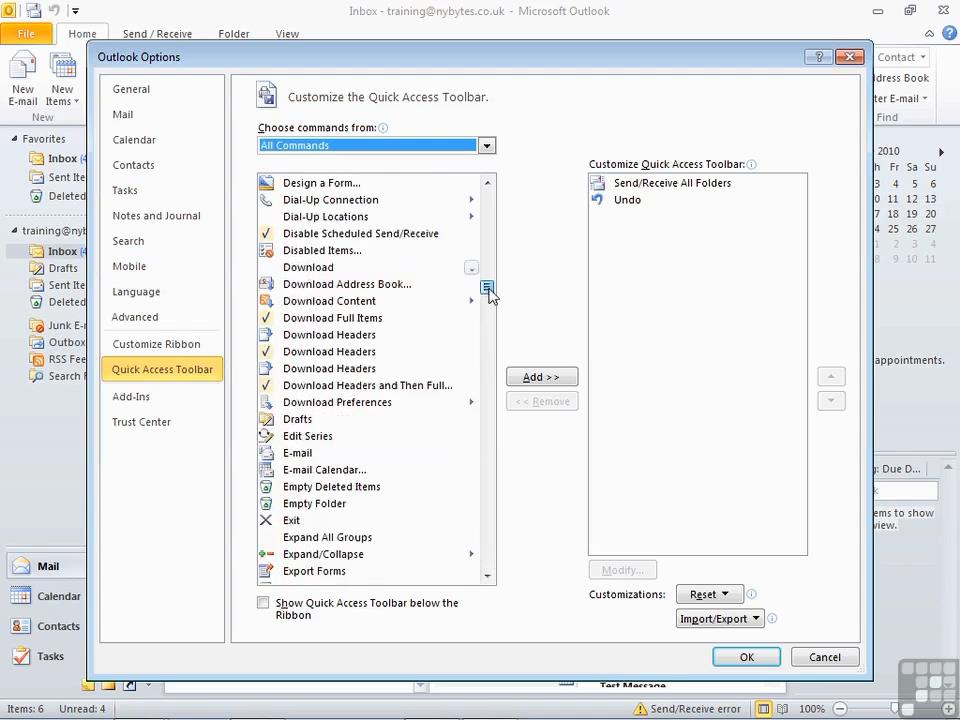Click the E-mail Calendar icon
Image resolution: width=960 pixels, height=720 pixels.
tap(266, 470)
